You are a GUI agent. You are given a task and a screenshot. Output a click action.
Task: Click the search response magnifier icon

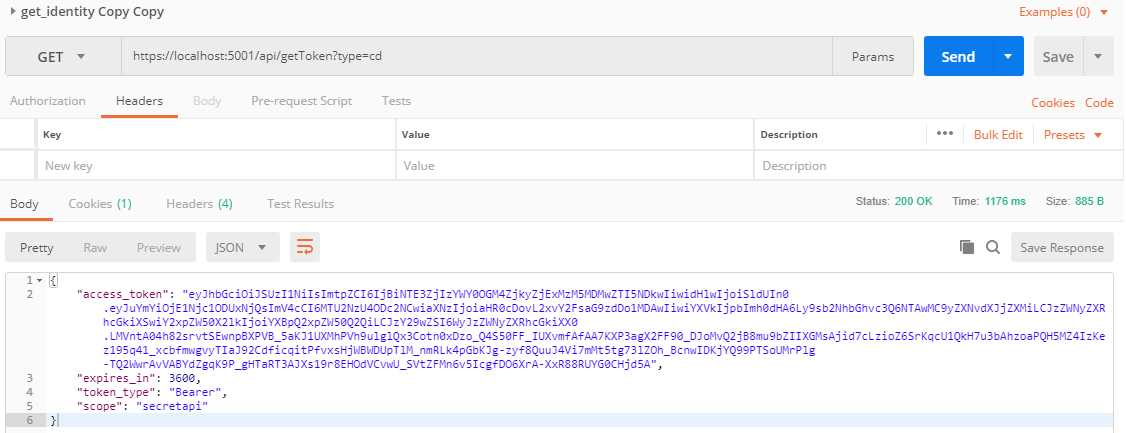(x=993, y=247)
